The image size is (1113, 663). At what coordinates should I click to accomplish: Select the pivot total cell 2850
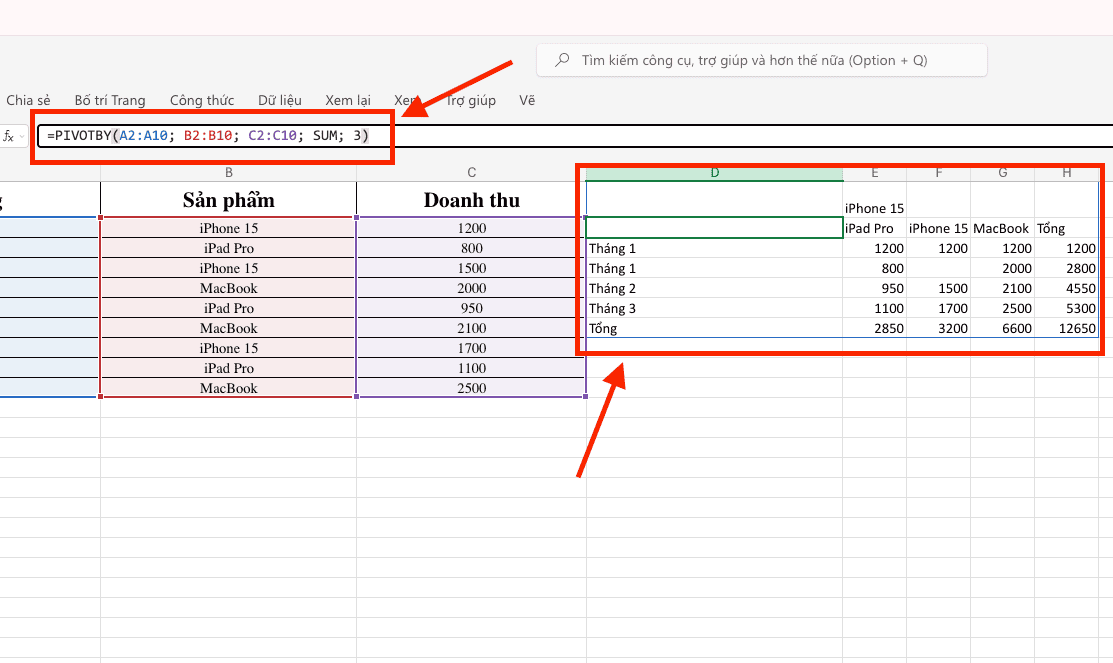[x=874, y=328]
